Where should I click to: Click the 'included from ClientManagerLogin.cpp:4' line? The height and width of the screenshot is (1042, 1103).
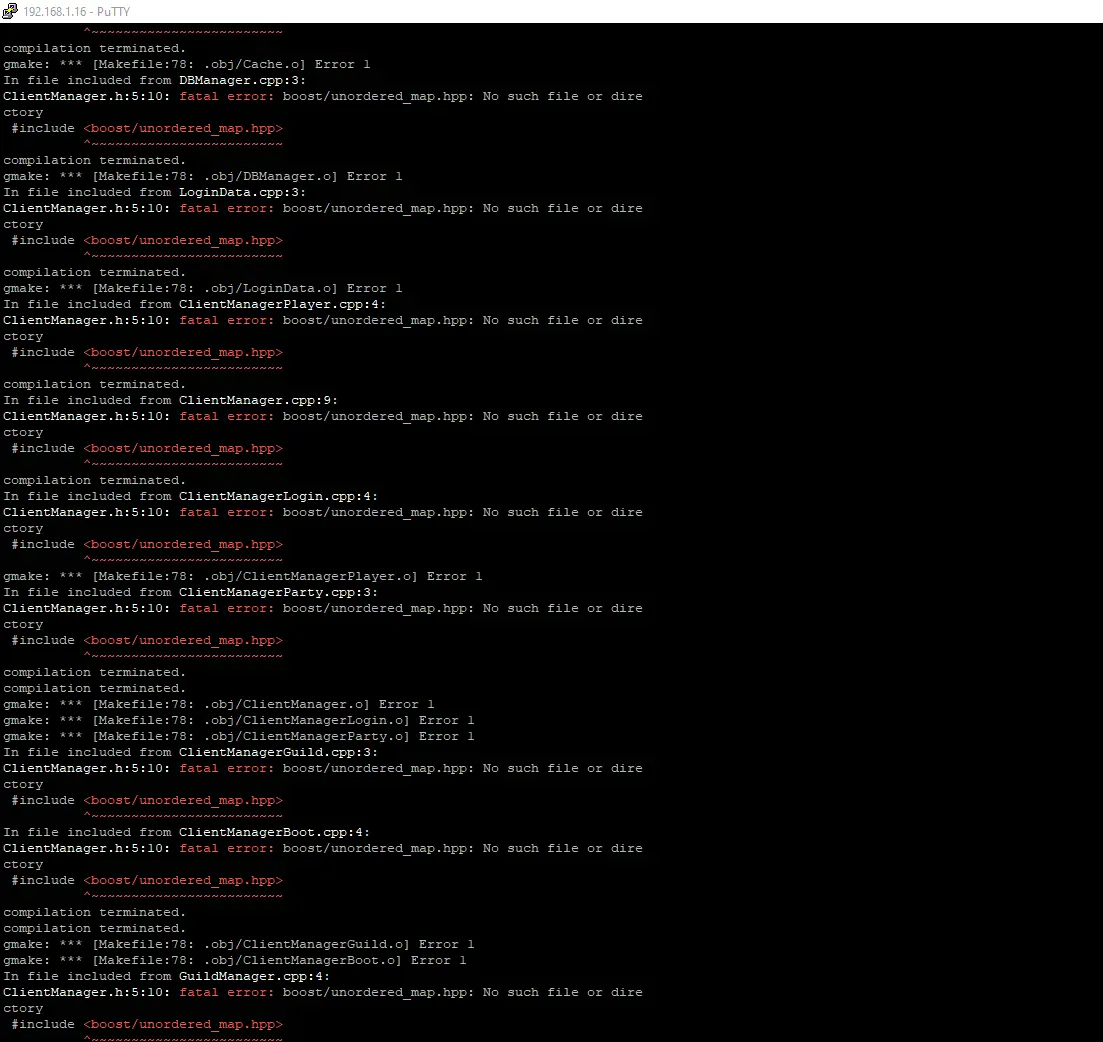pos(191,496)
